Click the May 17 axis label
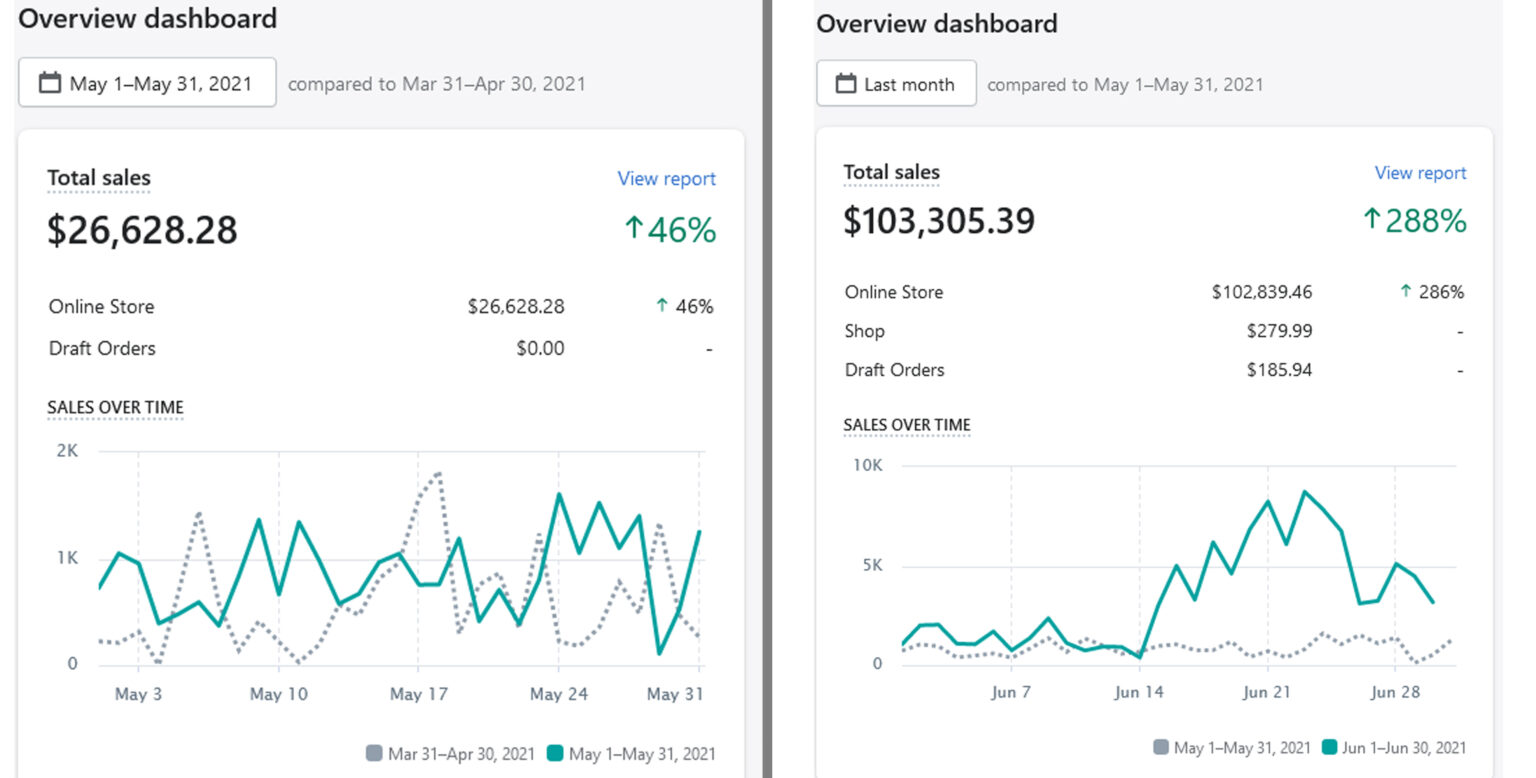 coord(419,694)
